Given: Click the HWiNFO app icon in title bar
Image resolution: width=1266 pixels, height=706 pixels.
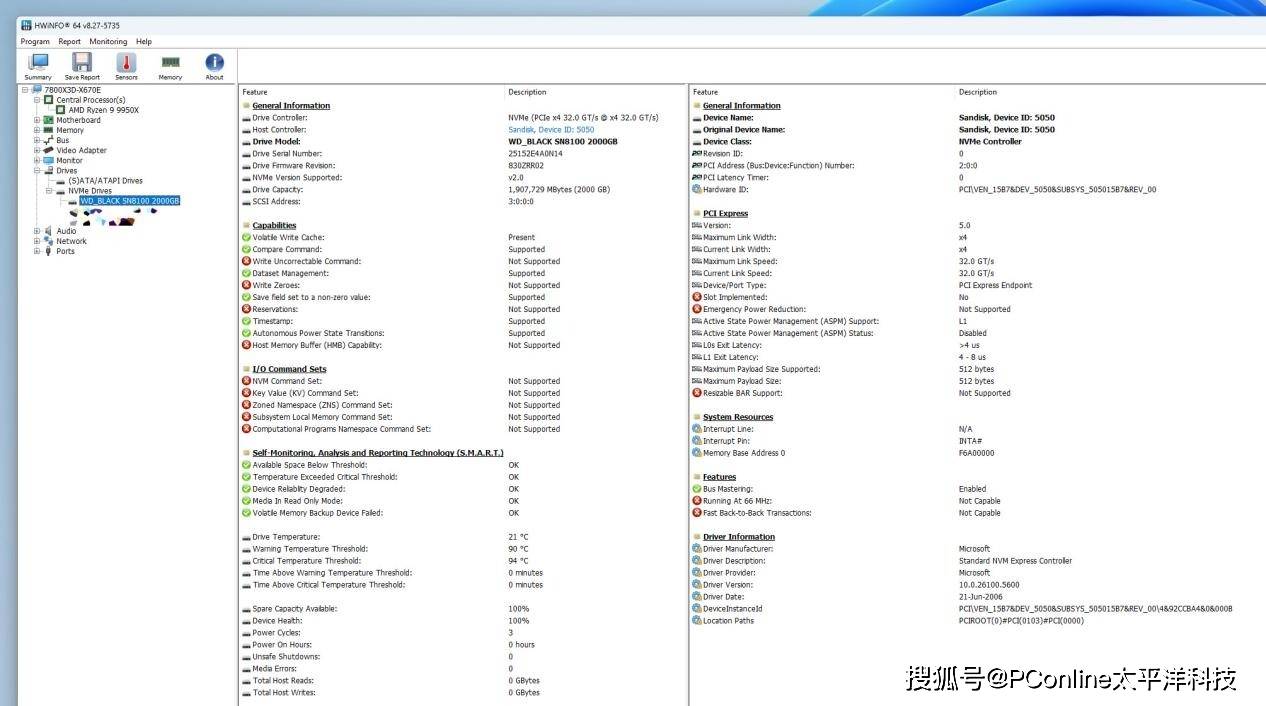Looking at the screenshot, I should pos(26,24).
